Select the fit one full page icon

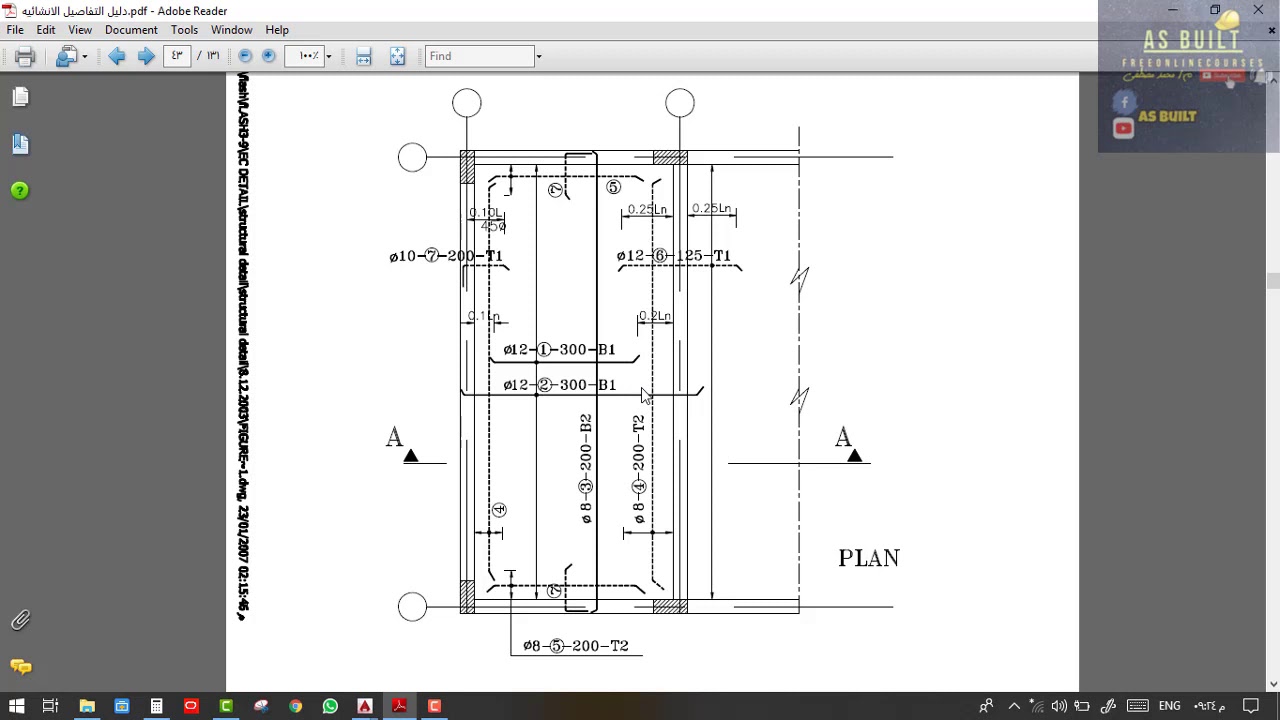397,56
